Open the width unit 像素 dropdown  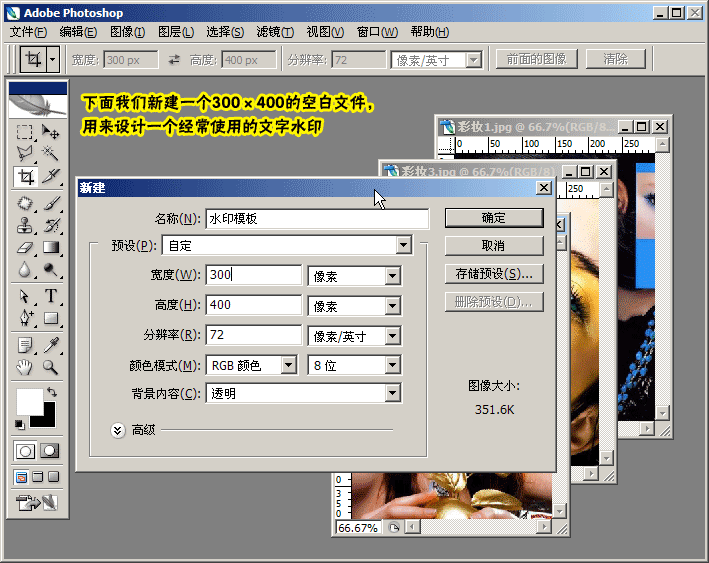tap(392, 276)
